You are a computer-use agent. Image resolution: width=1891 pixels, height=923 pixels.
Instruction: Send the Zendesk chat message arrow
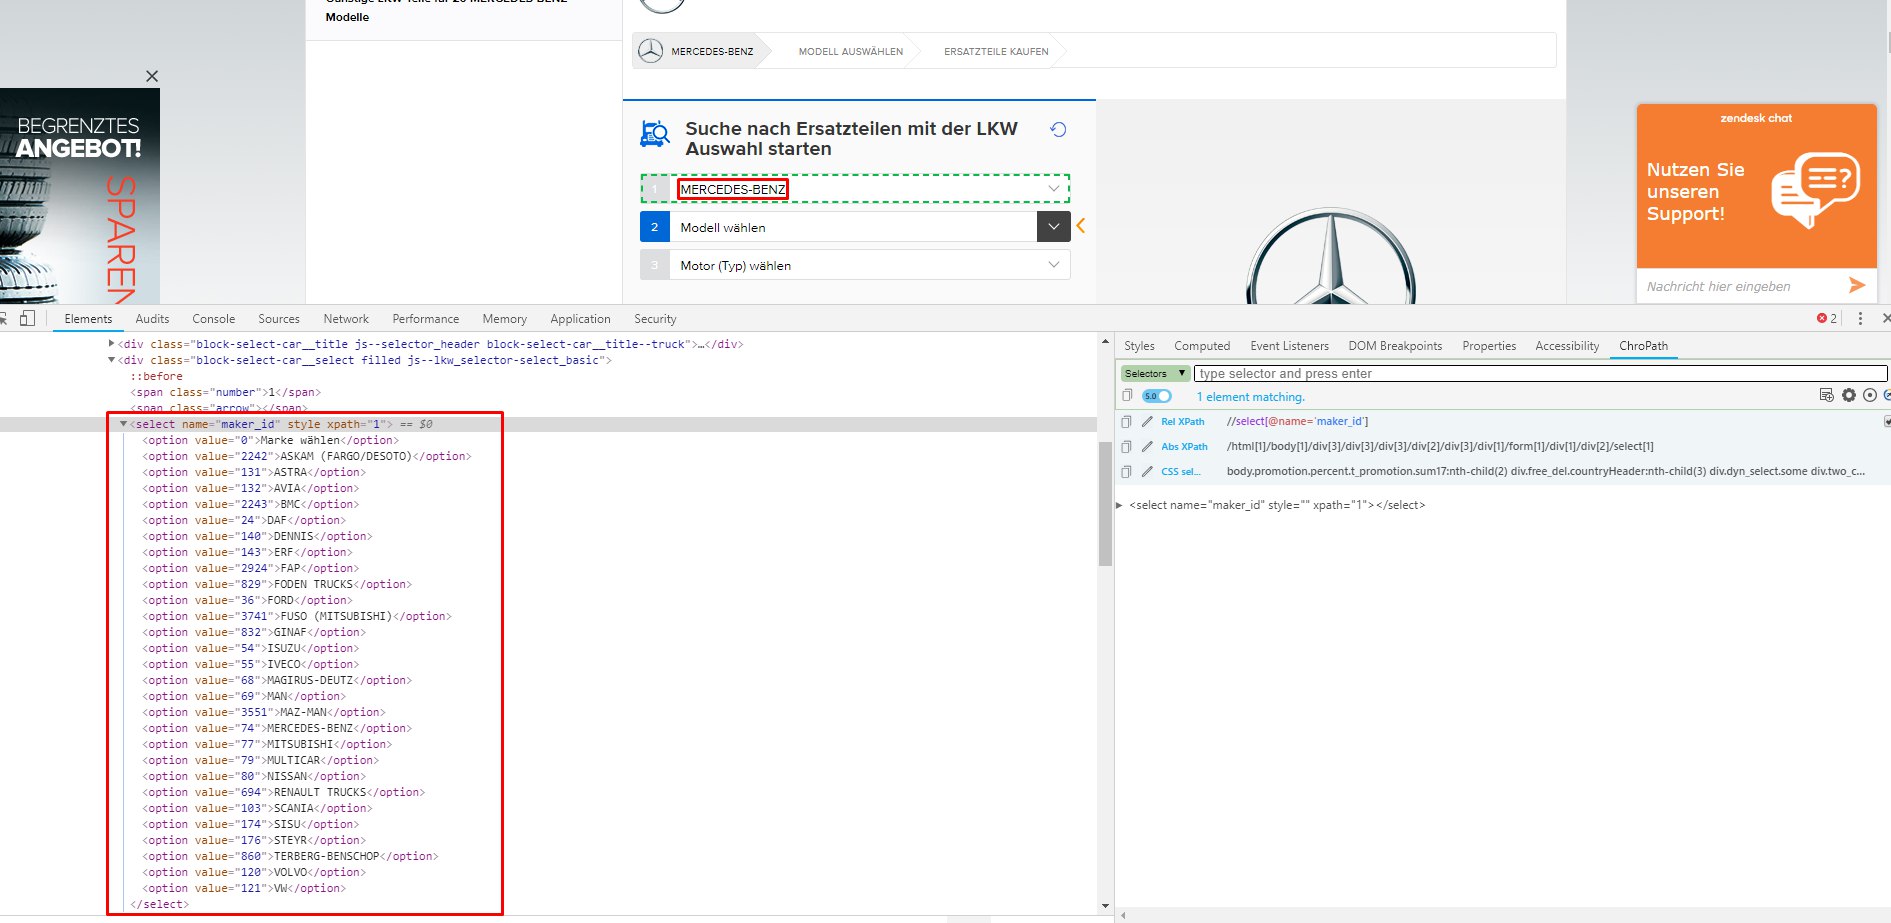coord(1857,286)
